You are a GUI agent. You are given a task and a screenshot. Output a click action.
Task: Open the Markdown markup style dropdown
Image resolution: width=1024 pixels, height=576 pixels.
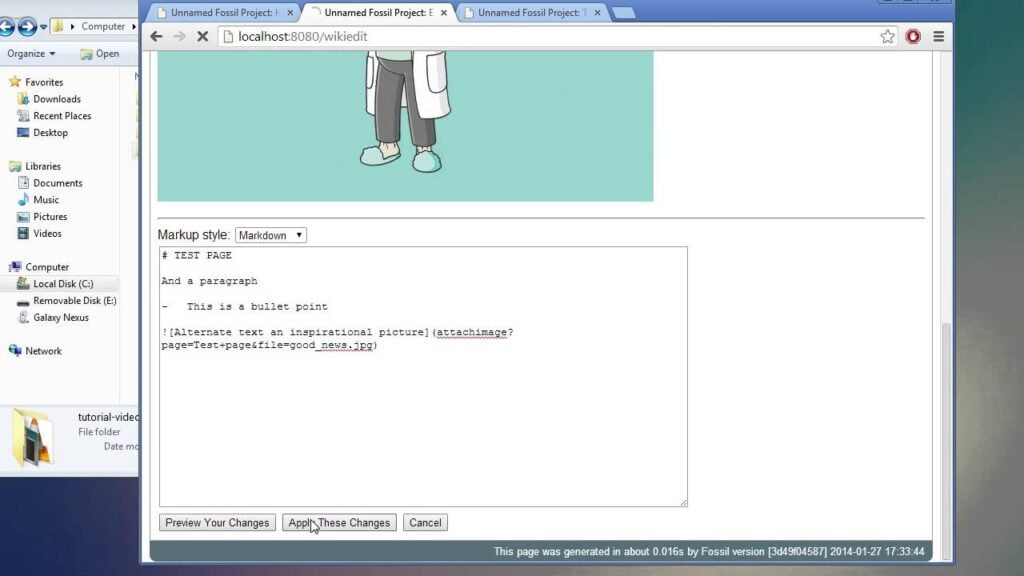pos(270,234)
